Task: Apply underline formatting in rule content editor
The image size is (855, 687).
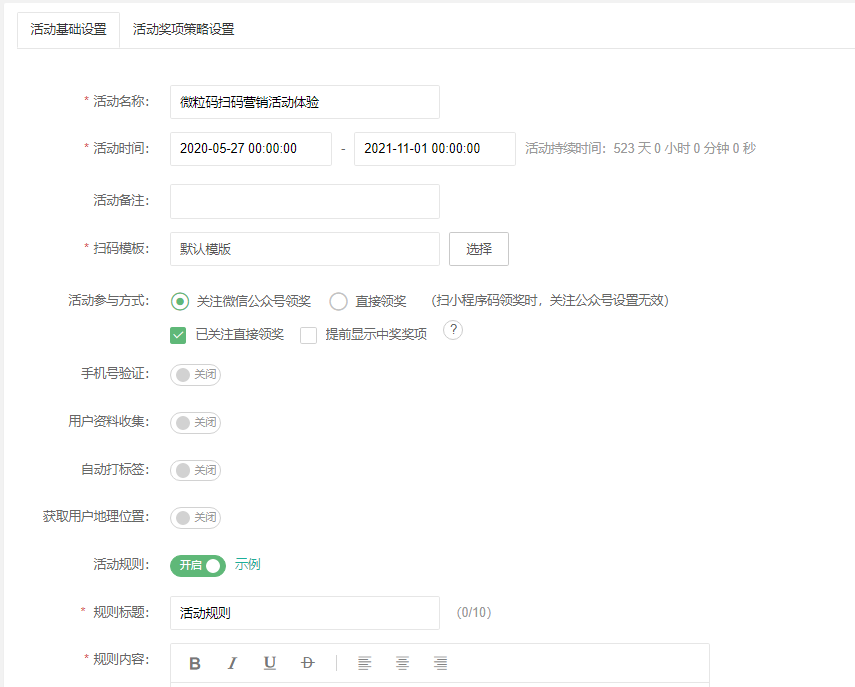Action: 270,663
